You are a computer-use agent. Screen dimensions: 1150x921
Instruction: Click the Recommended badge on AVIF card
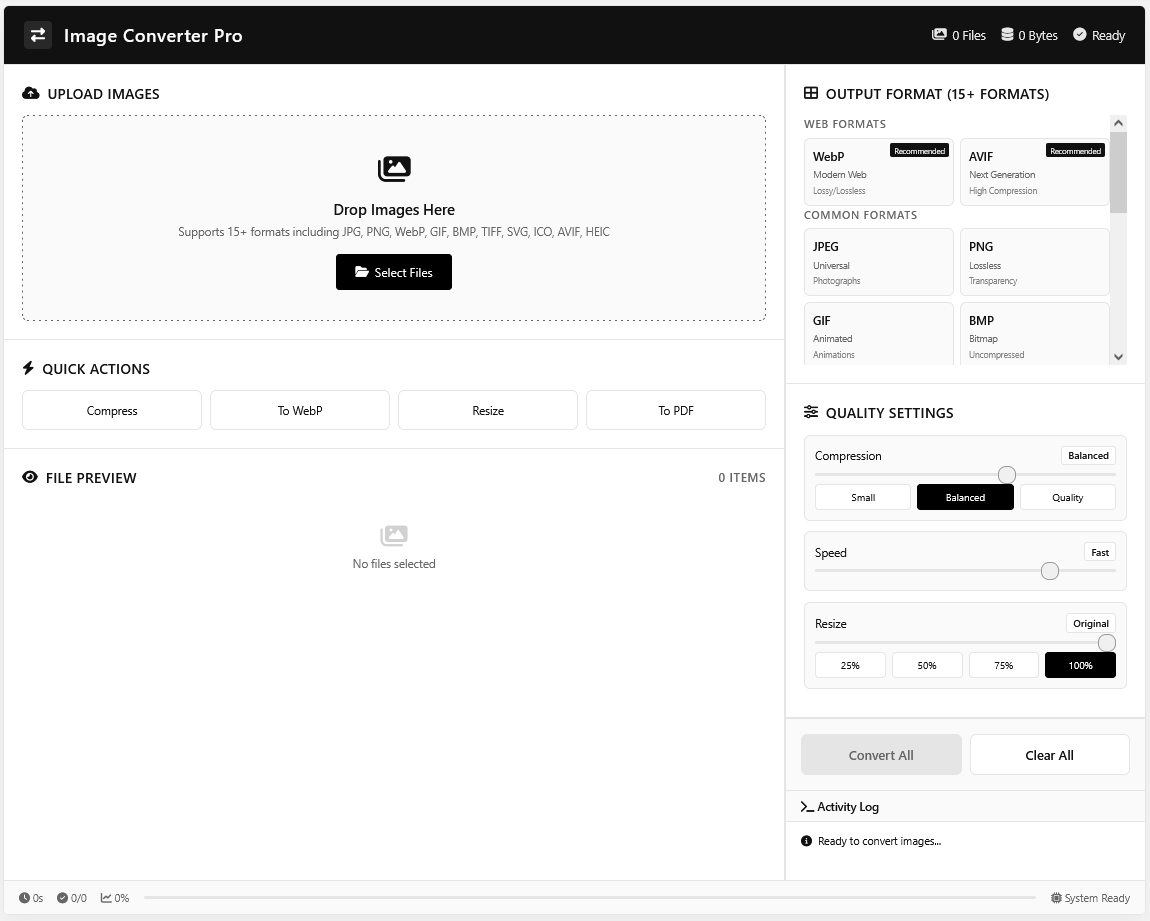[1075, 150]
